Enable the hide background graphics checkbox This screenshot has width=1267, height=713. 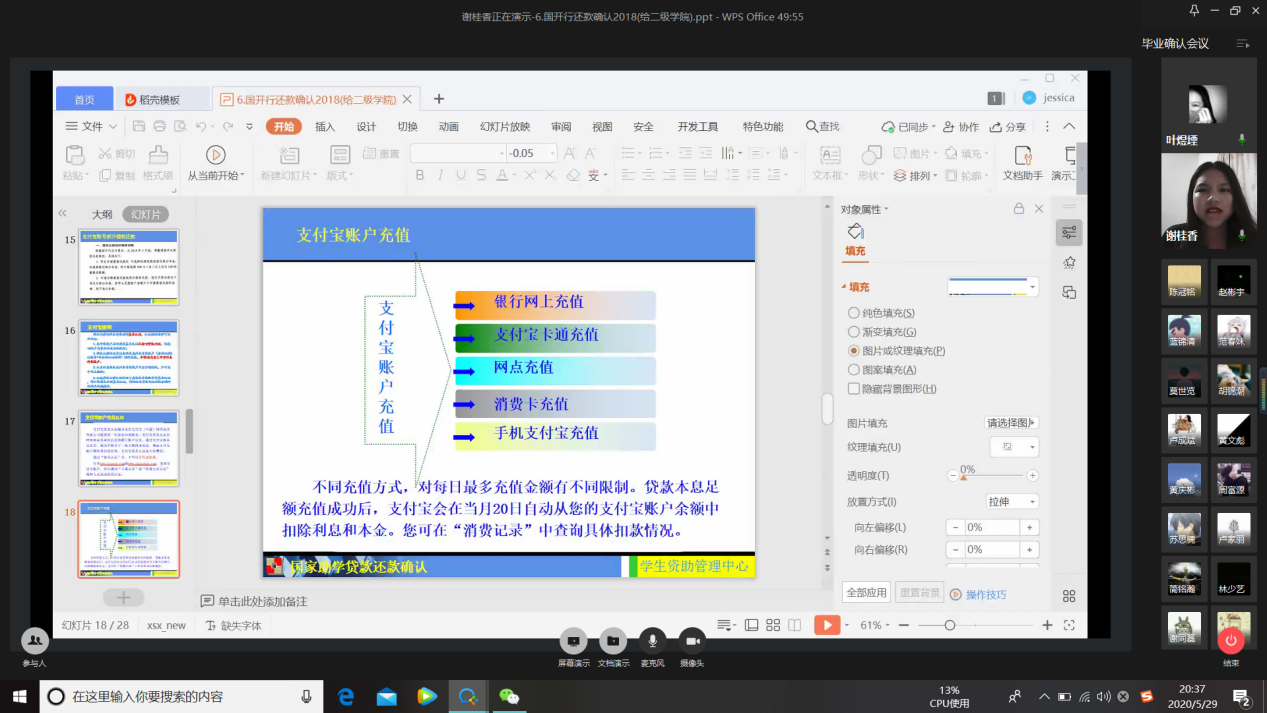click(854, 389)
